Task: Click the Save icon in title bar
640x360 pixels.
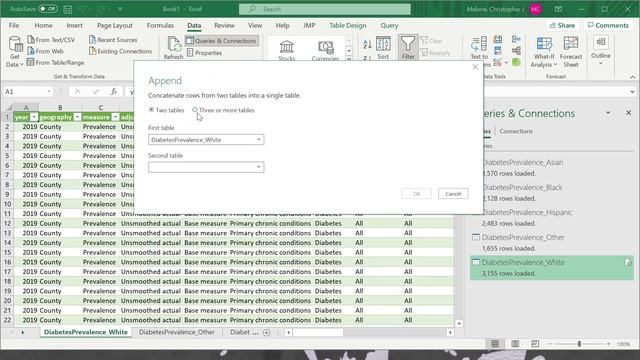Action: pos(68,9)
